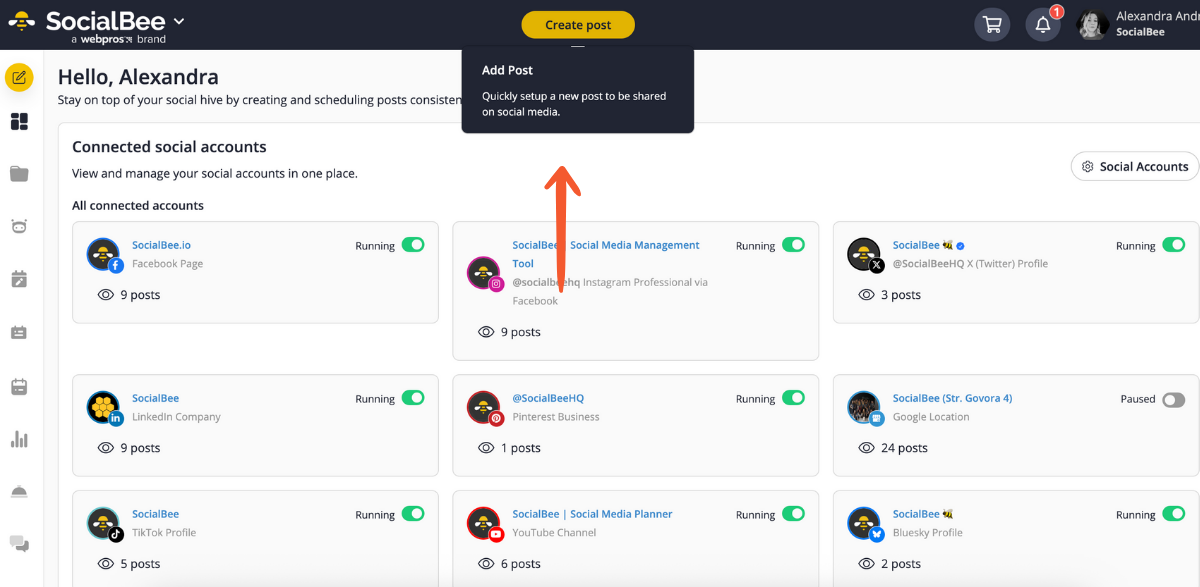
Task: Open the AI robot sidebar icon
Action: point(19,227)
